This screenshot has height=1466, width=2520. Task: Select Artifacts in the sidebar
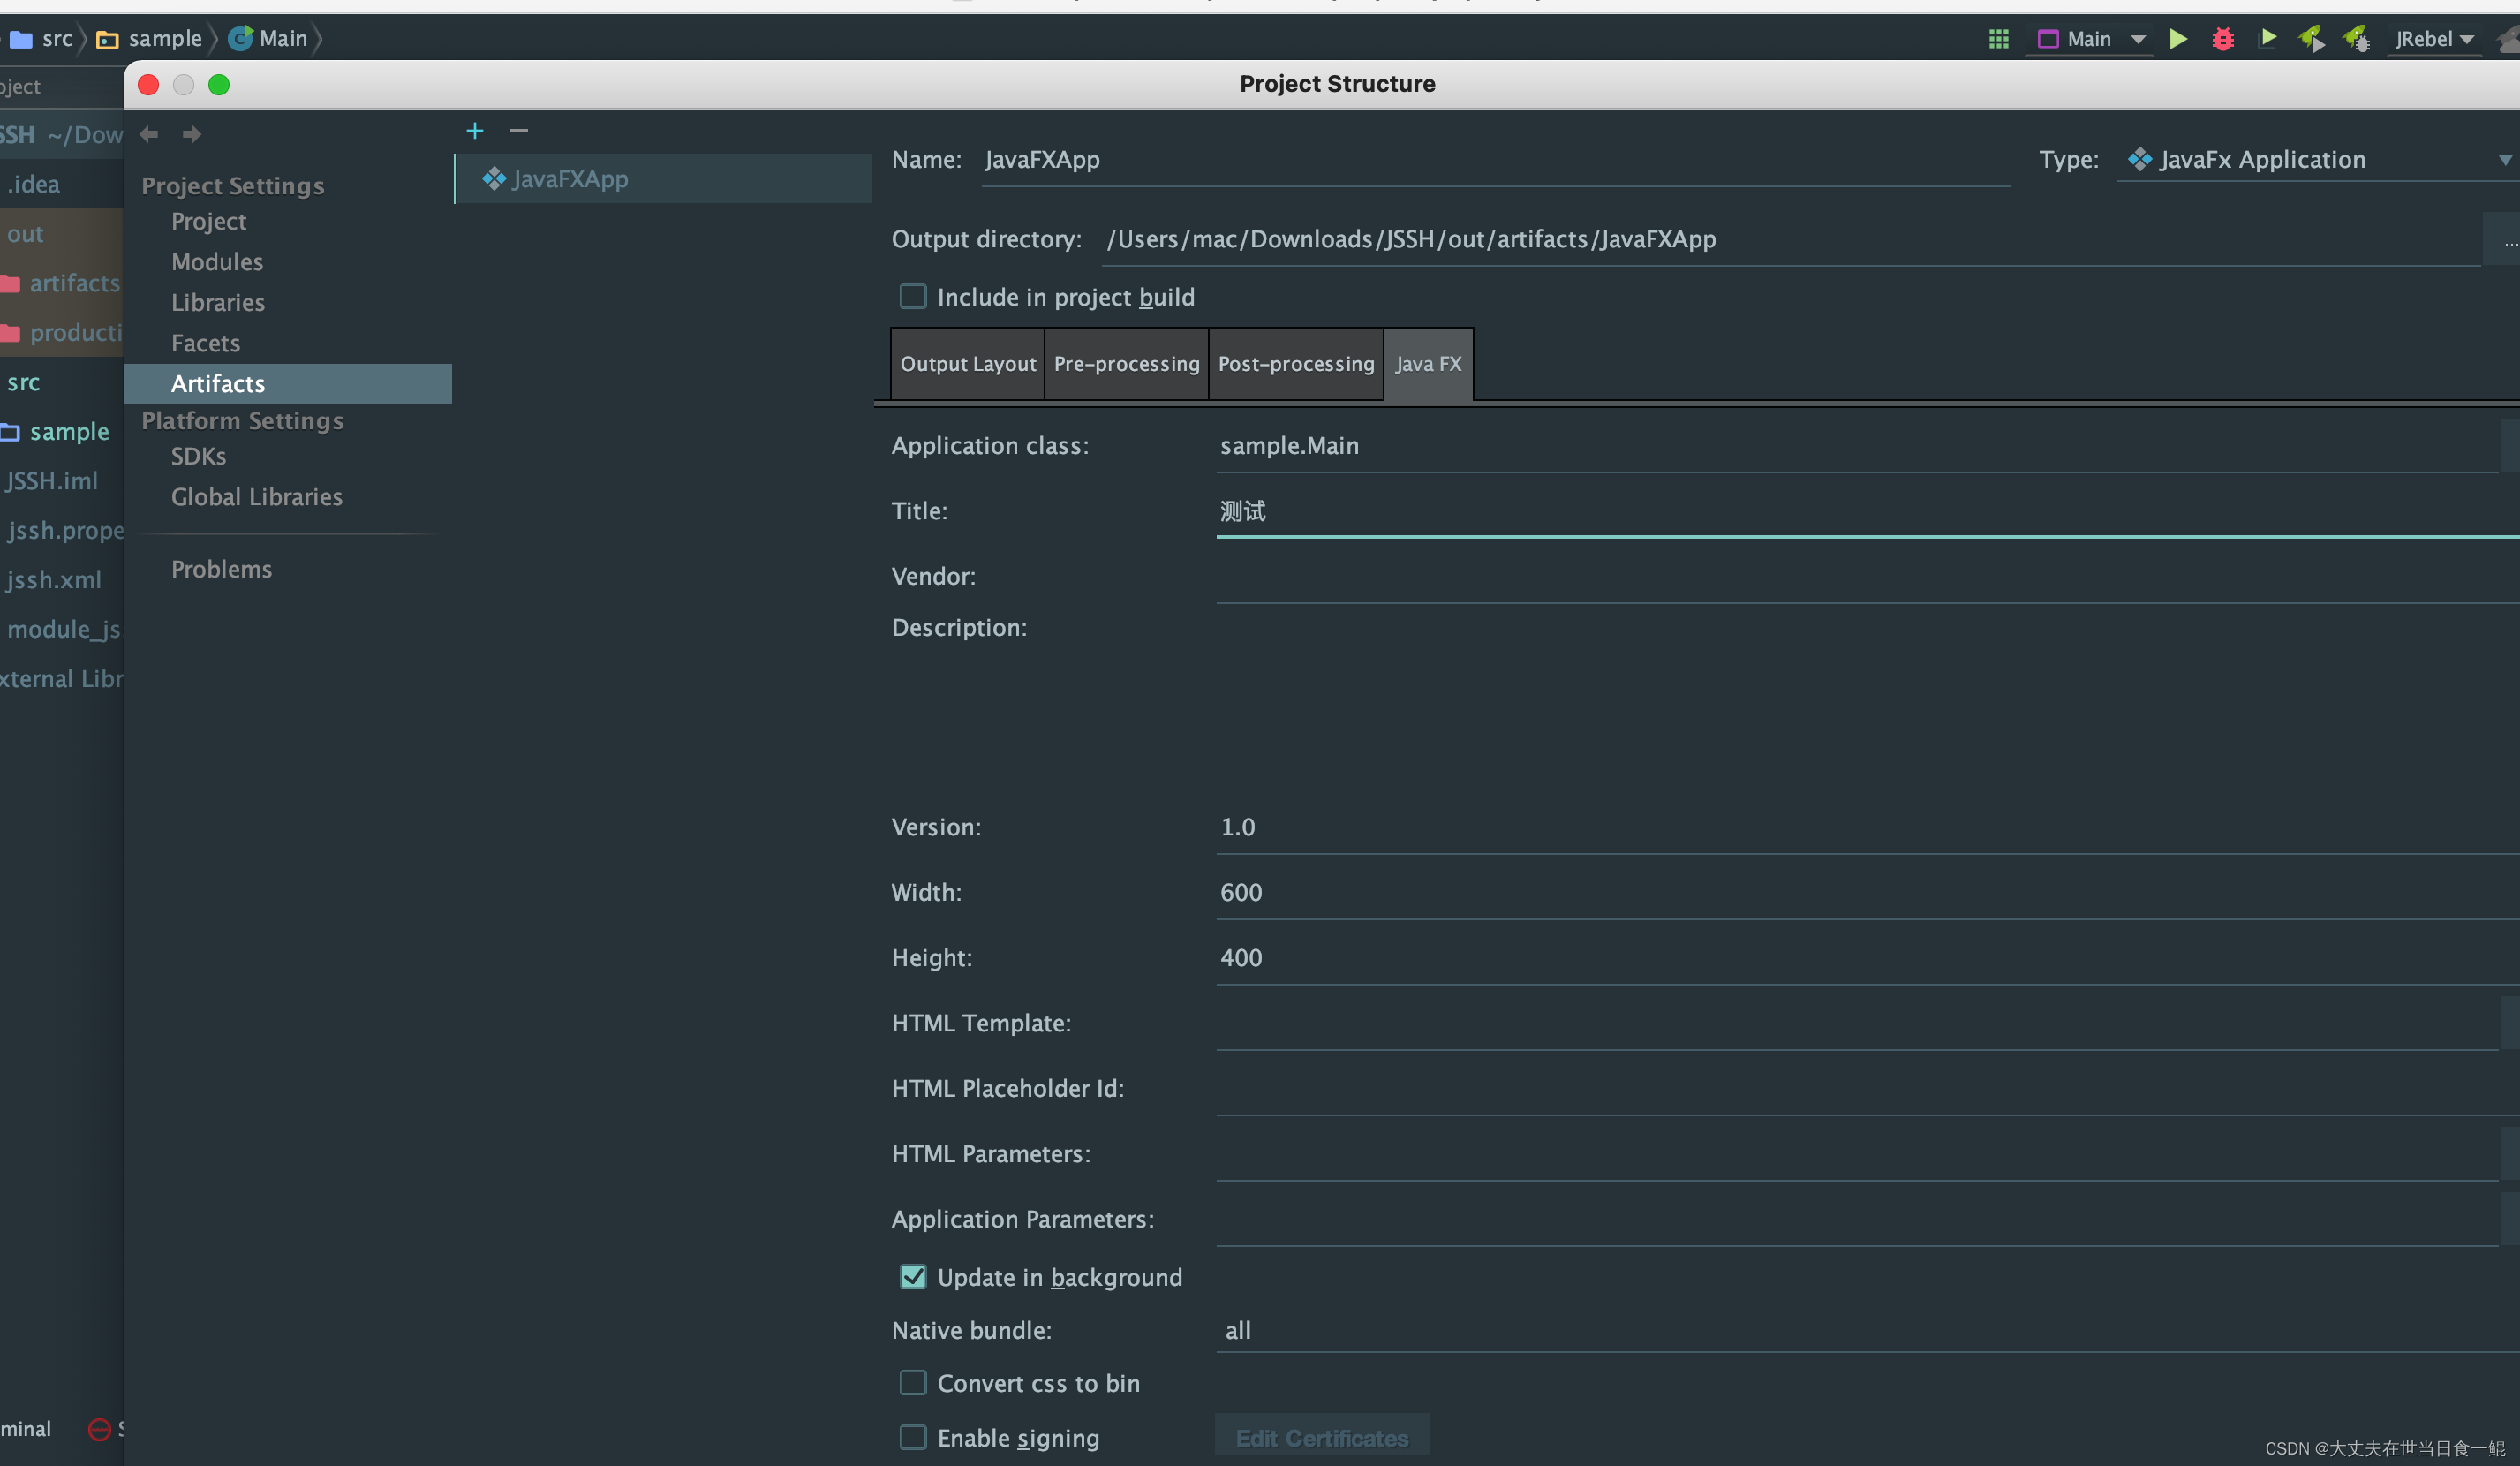(288, 384)
